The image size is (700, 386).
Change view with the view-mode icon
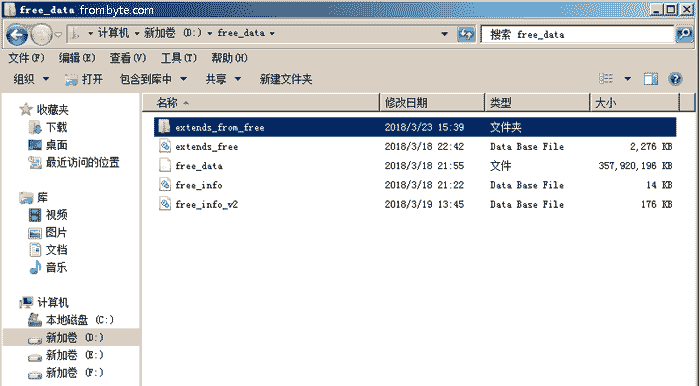point(606,79)
